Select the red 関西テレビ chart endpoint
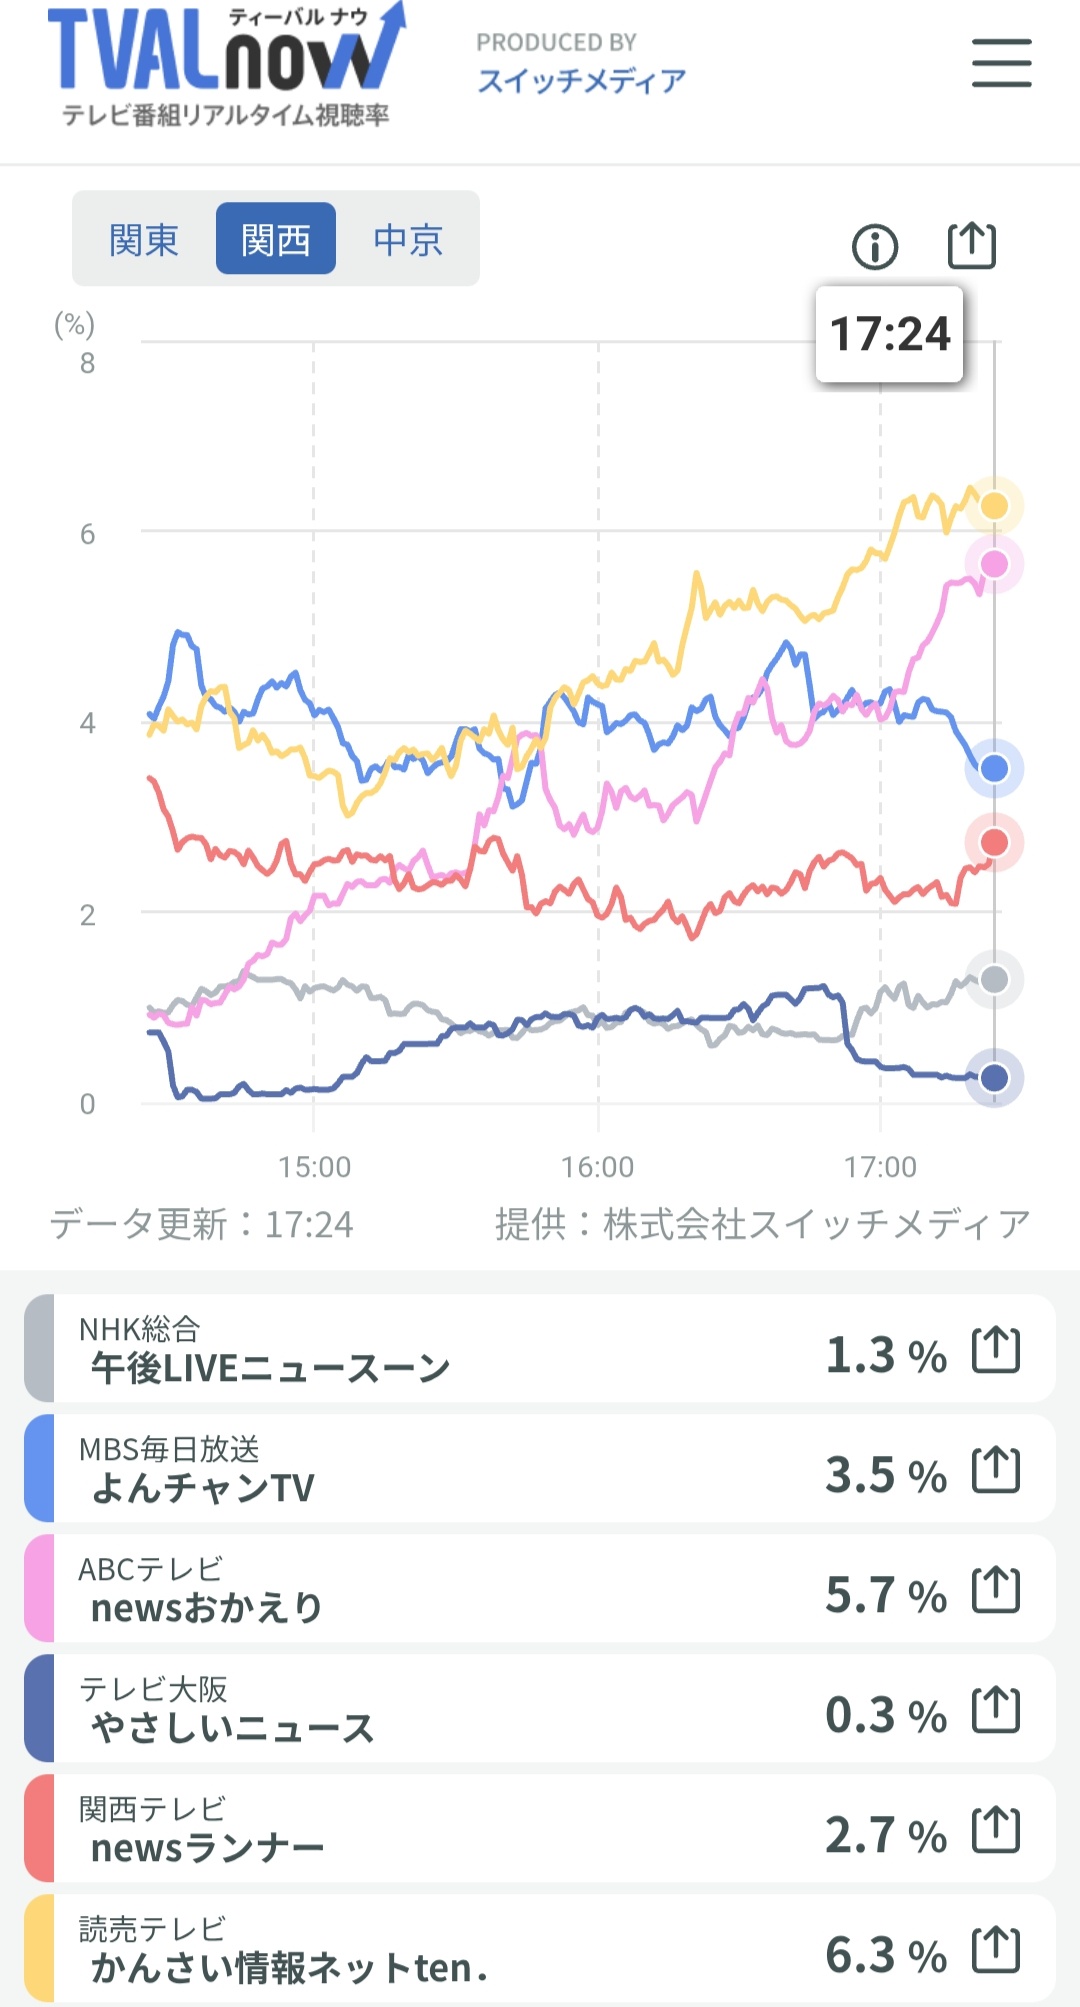The image size is (1080, 2007). (994, 842)
